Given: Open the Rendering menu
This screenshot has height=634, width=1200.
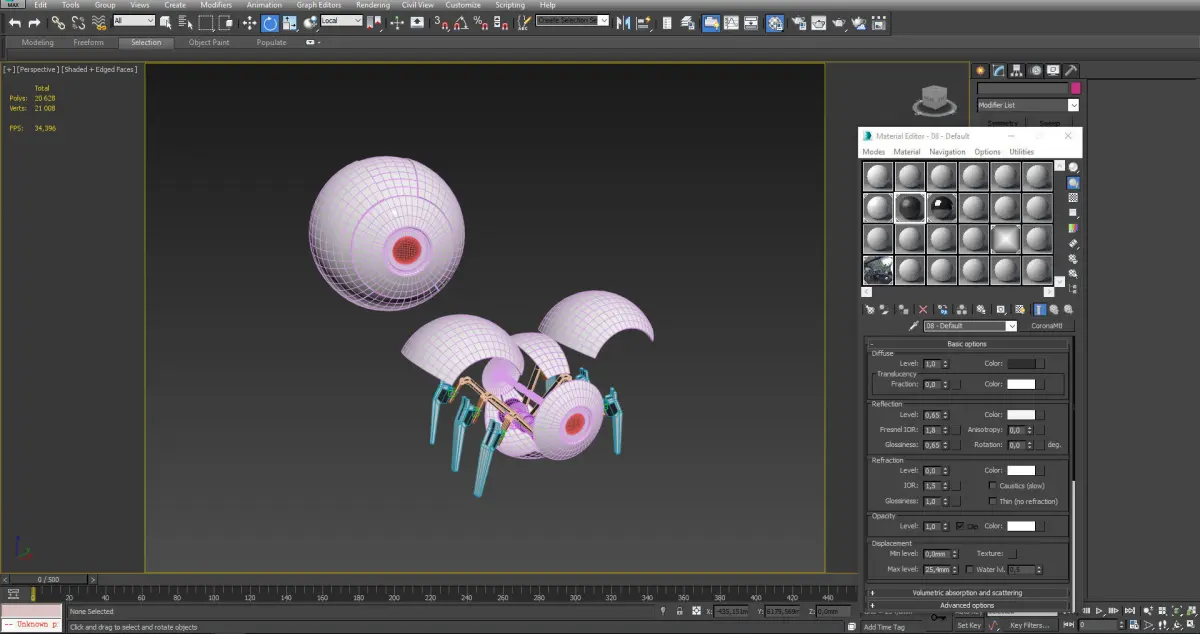Looking at the screenshot, I should (x=372, y=5).
